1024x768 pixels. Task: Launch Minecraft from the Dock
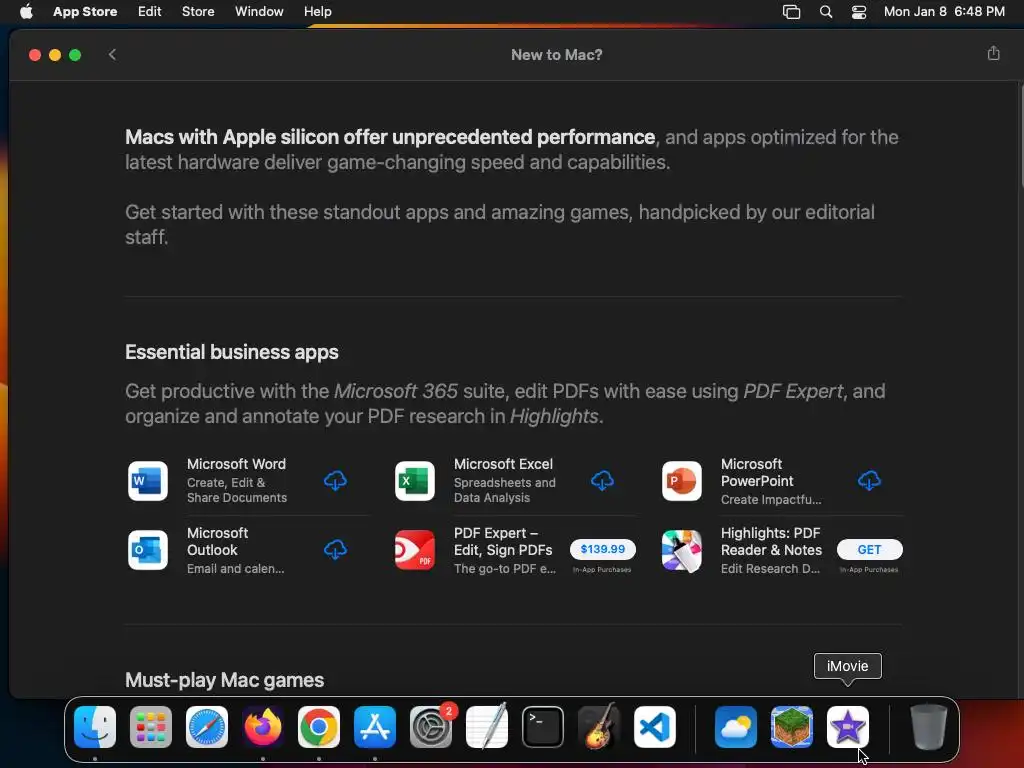(792, 727)
